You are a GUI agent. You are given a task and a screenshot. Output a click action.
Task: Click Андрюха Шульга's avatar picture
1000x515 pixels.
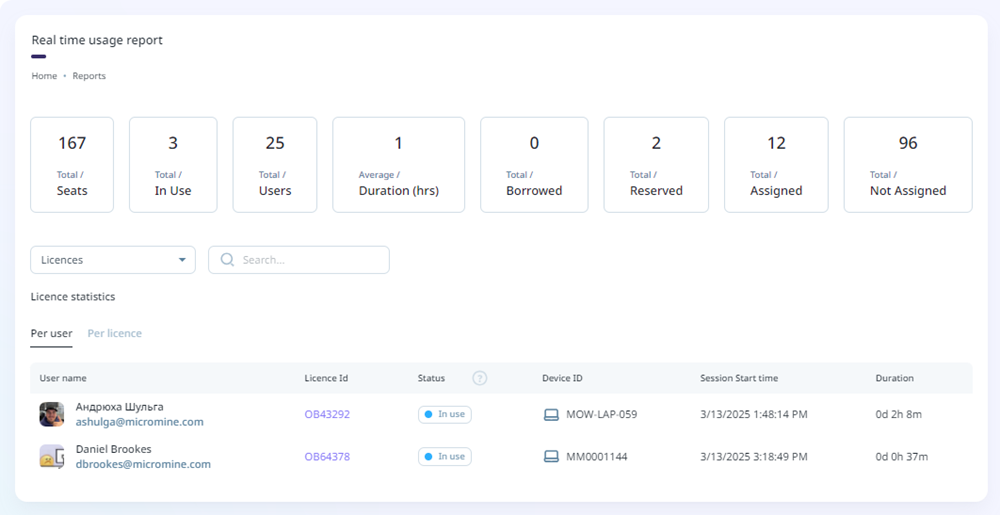click(x=52, y=414)
